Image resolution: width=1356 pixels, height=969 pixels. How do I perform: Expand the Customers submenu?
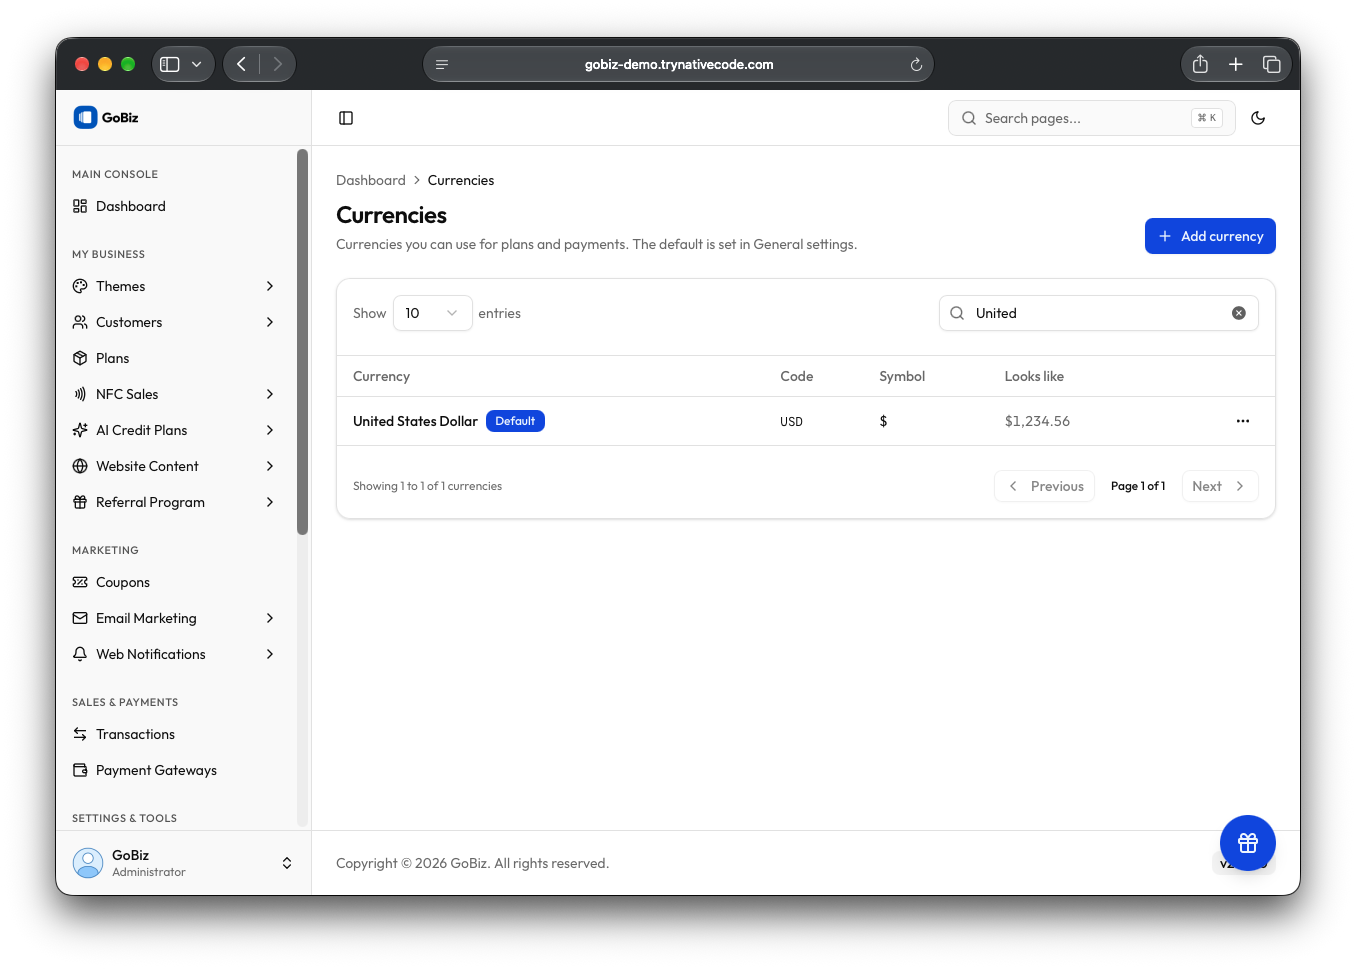pos(175,322)
